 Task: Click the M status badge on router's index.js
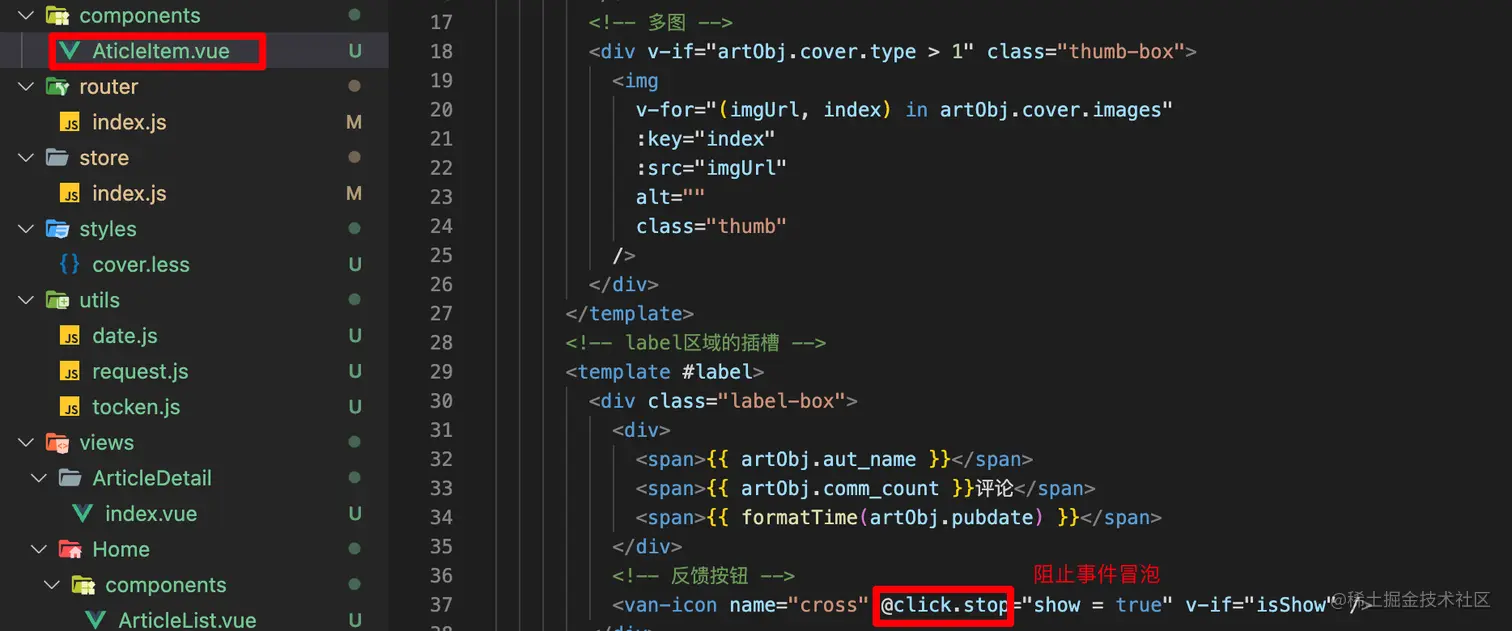[354, 122]
